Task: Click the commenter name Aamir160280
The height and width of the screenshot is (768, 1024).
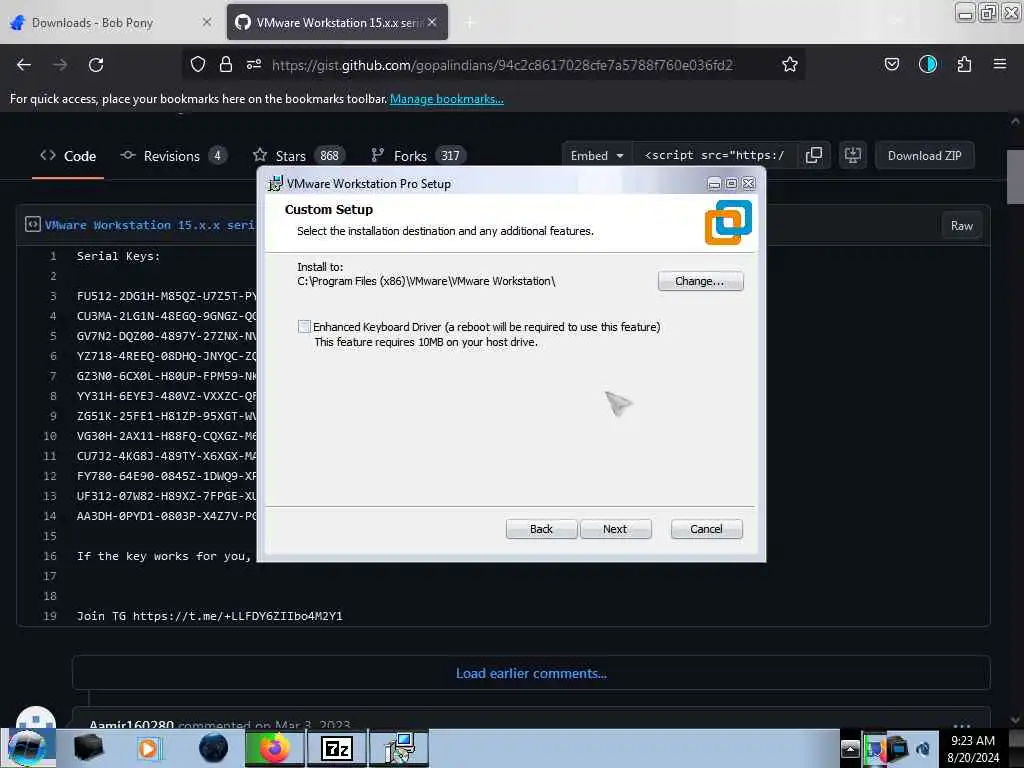Action: 131,724
